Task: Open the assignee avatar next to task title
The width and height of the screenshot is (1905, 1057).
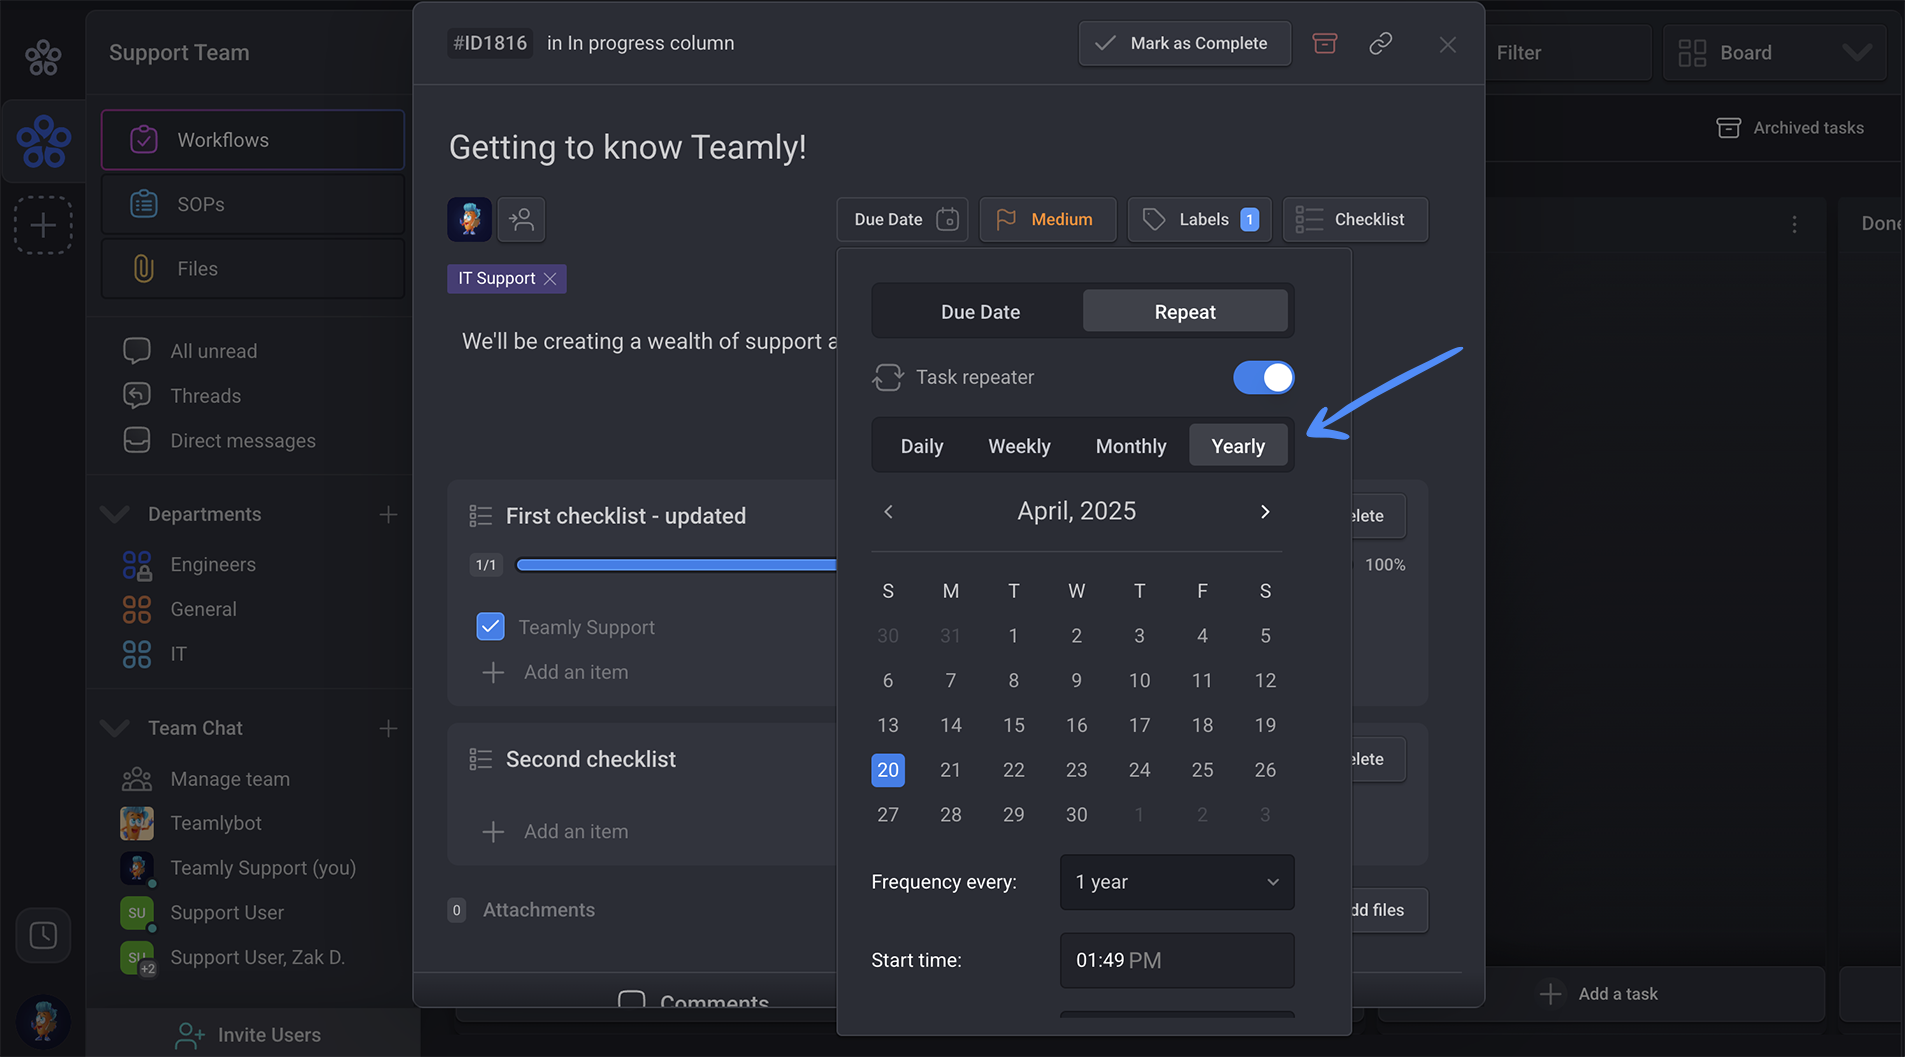Action: [469, 219]
